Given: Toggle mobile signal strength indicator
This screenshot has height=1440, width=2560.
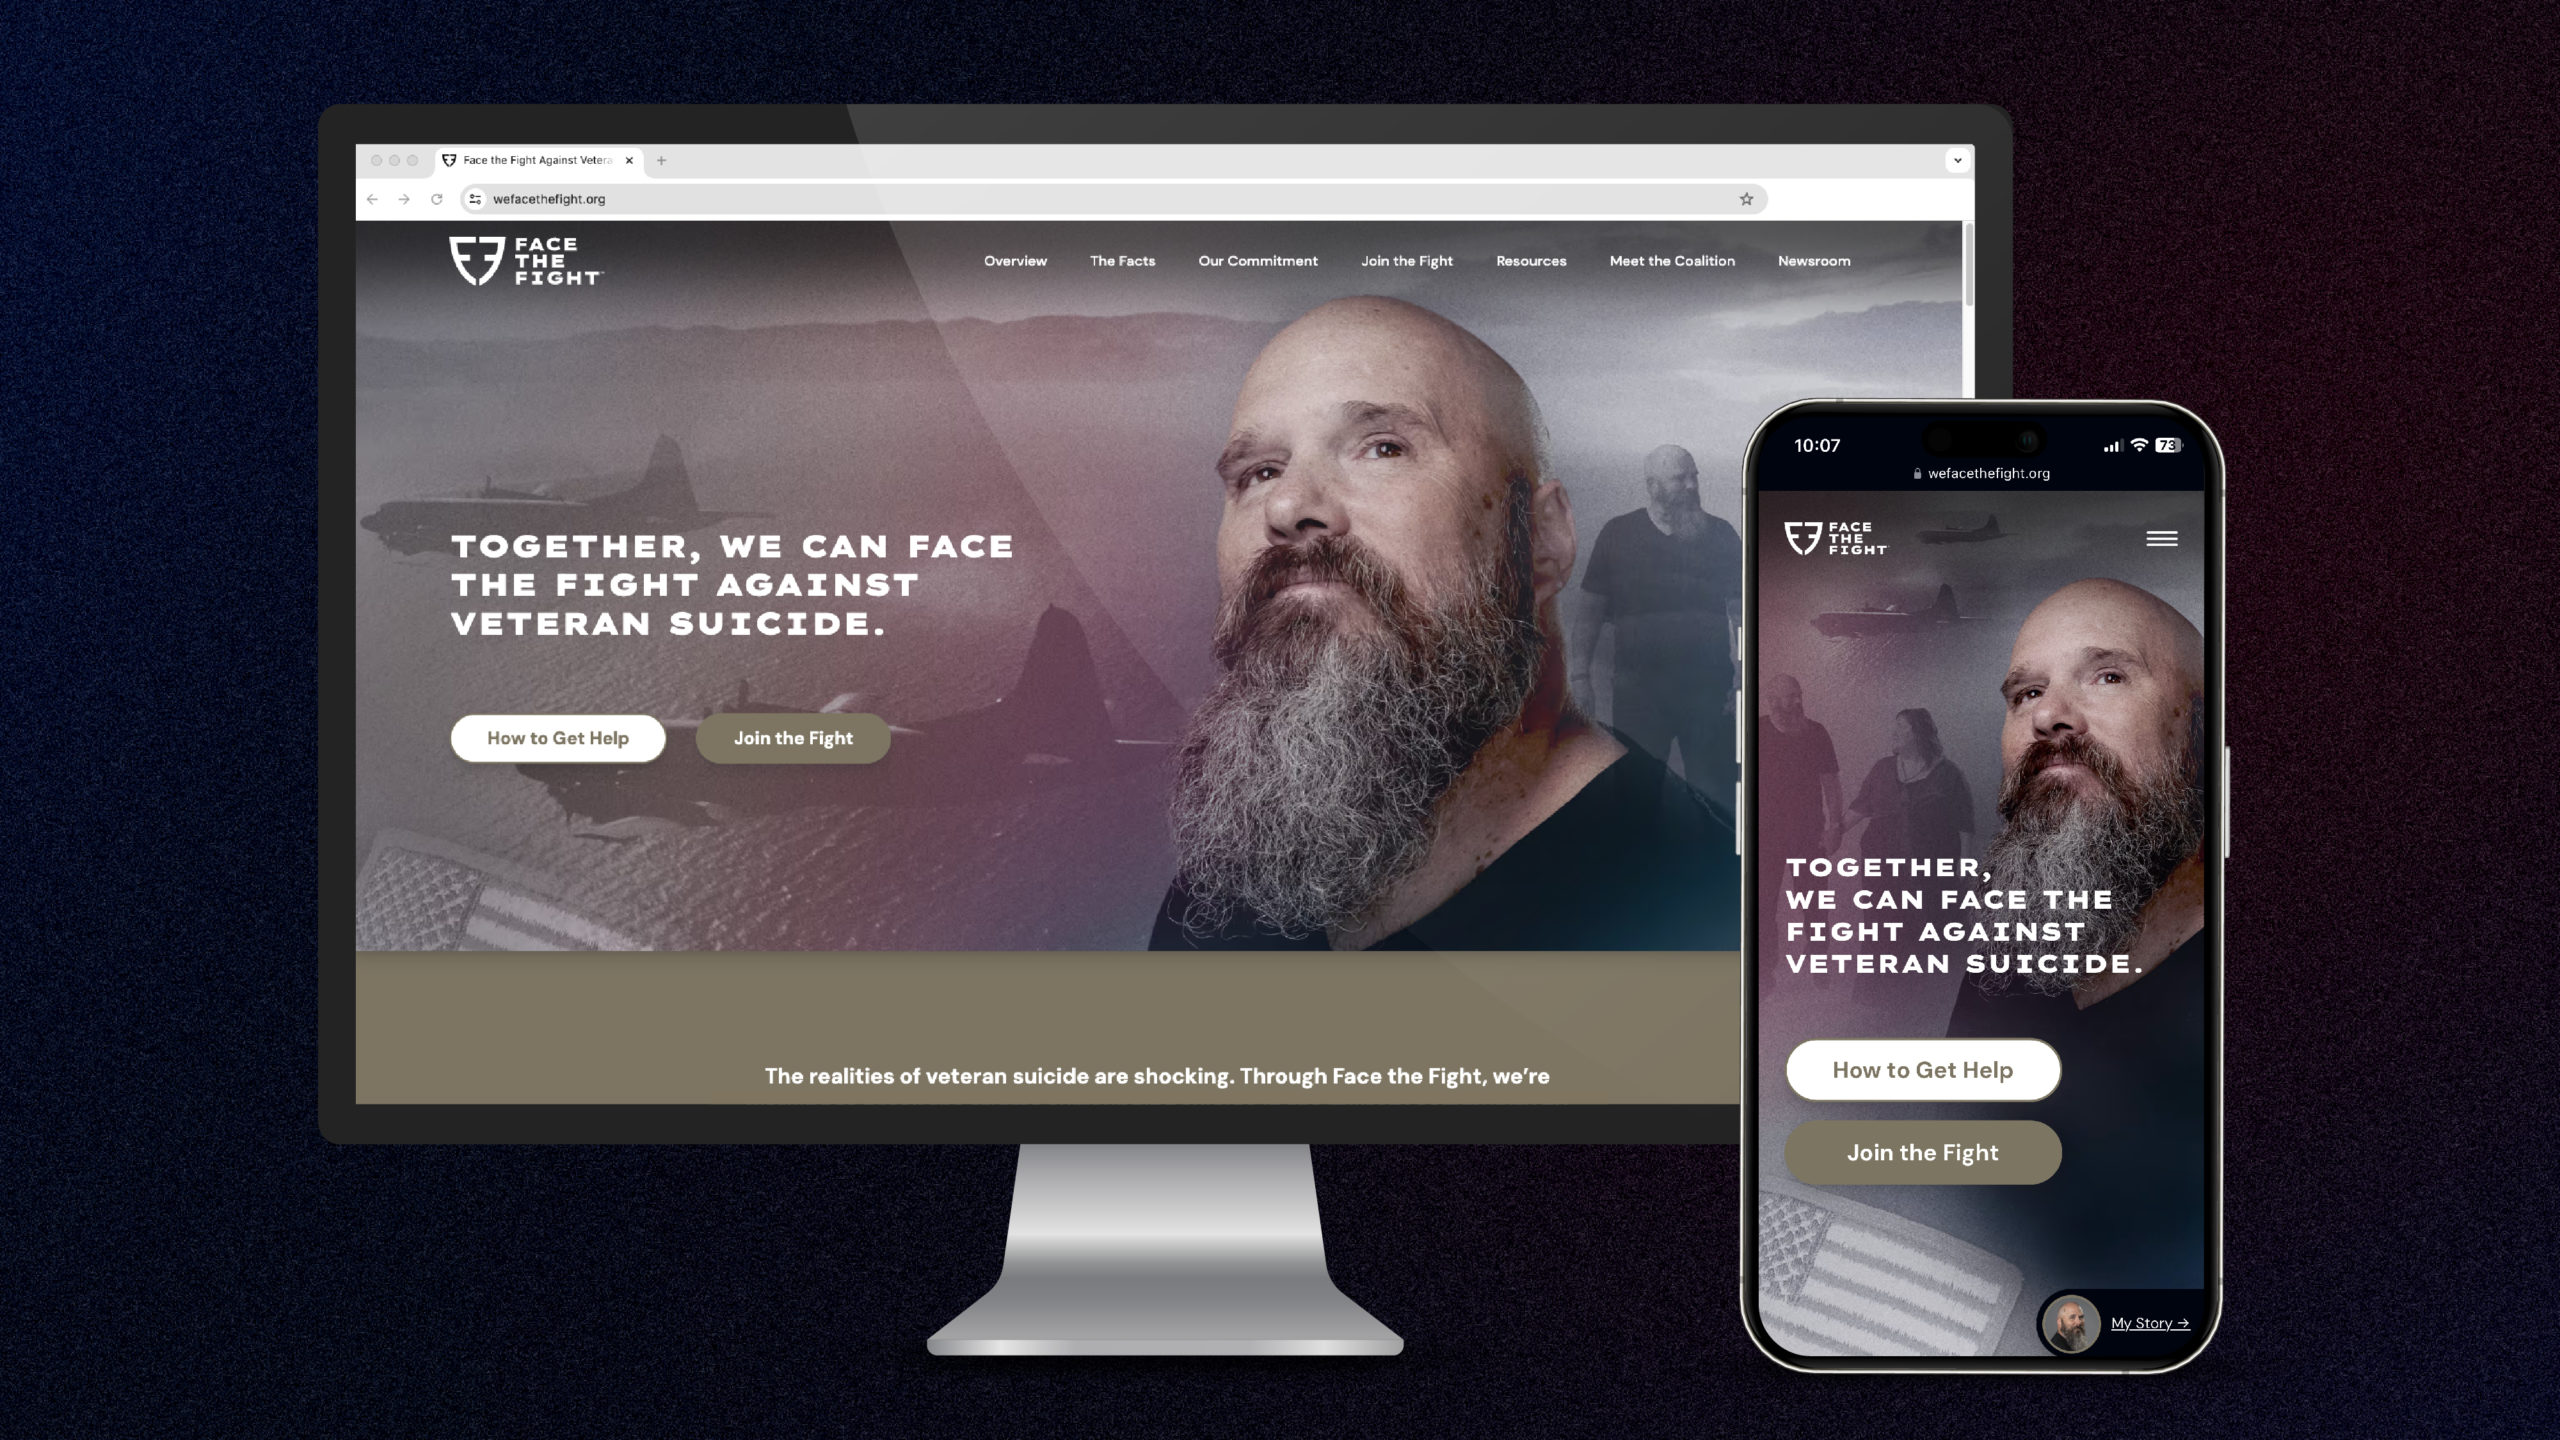Looking at the screenshot, I should [x=2112, y=443].
